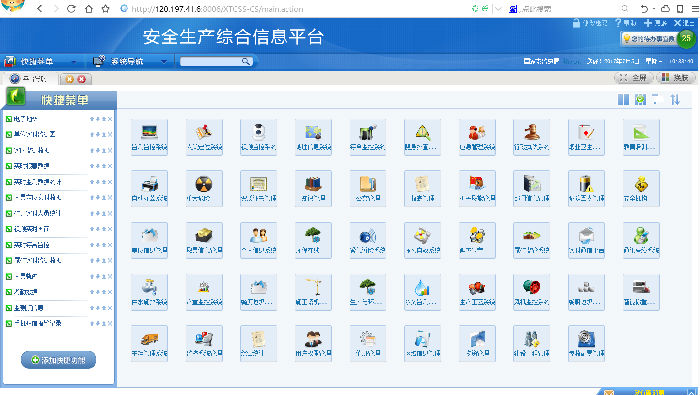Open the battery with warning sign tile

587,188
